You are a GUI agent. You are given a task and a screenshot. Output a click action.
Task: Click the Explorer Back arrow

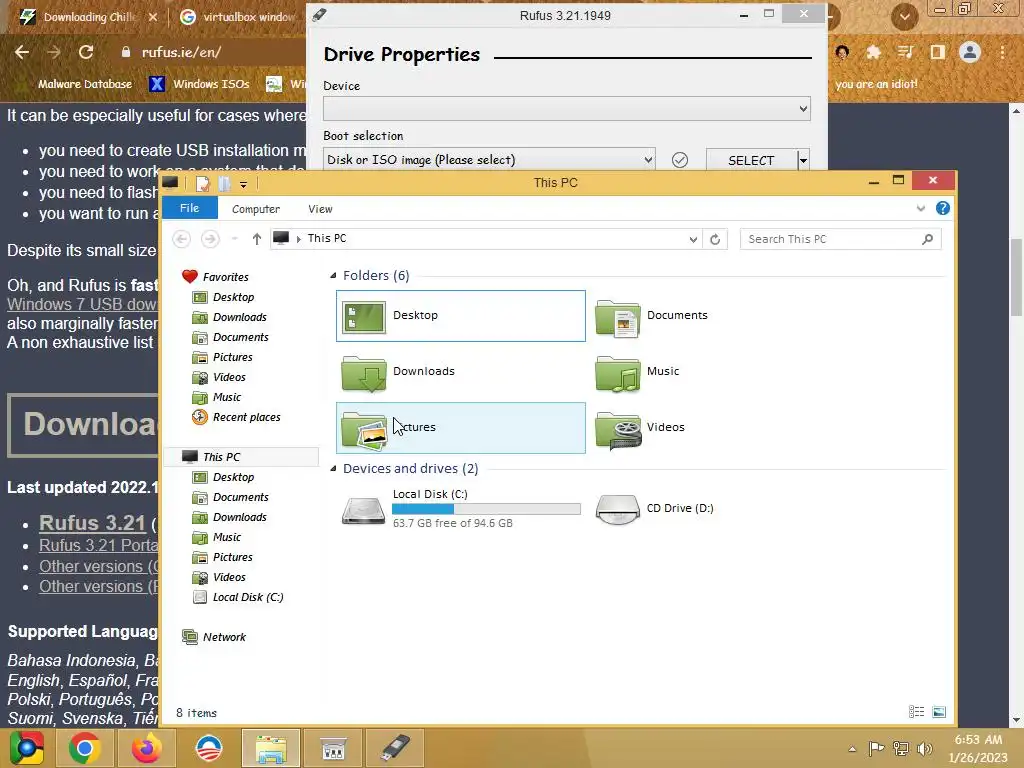pyautogui.click(x=182, y=239)
